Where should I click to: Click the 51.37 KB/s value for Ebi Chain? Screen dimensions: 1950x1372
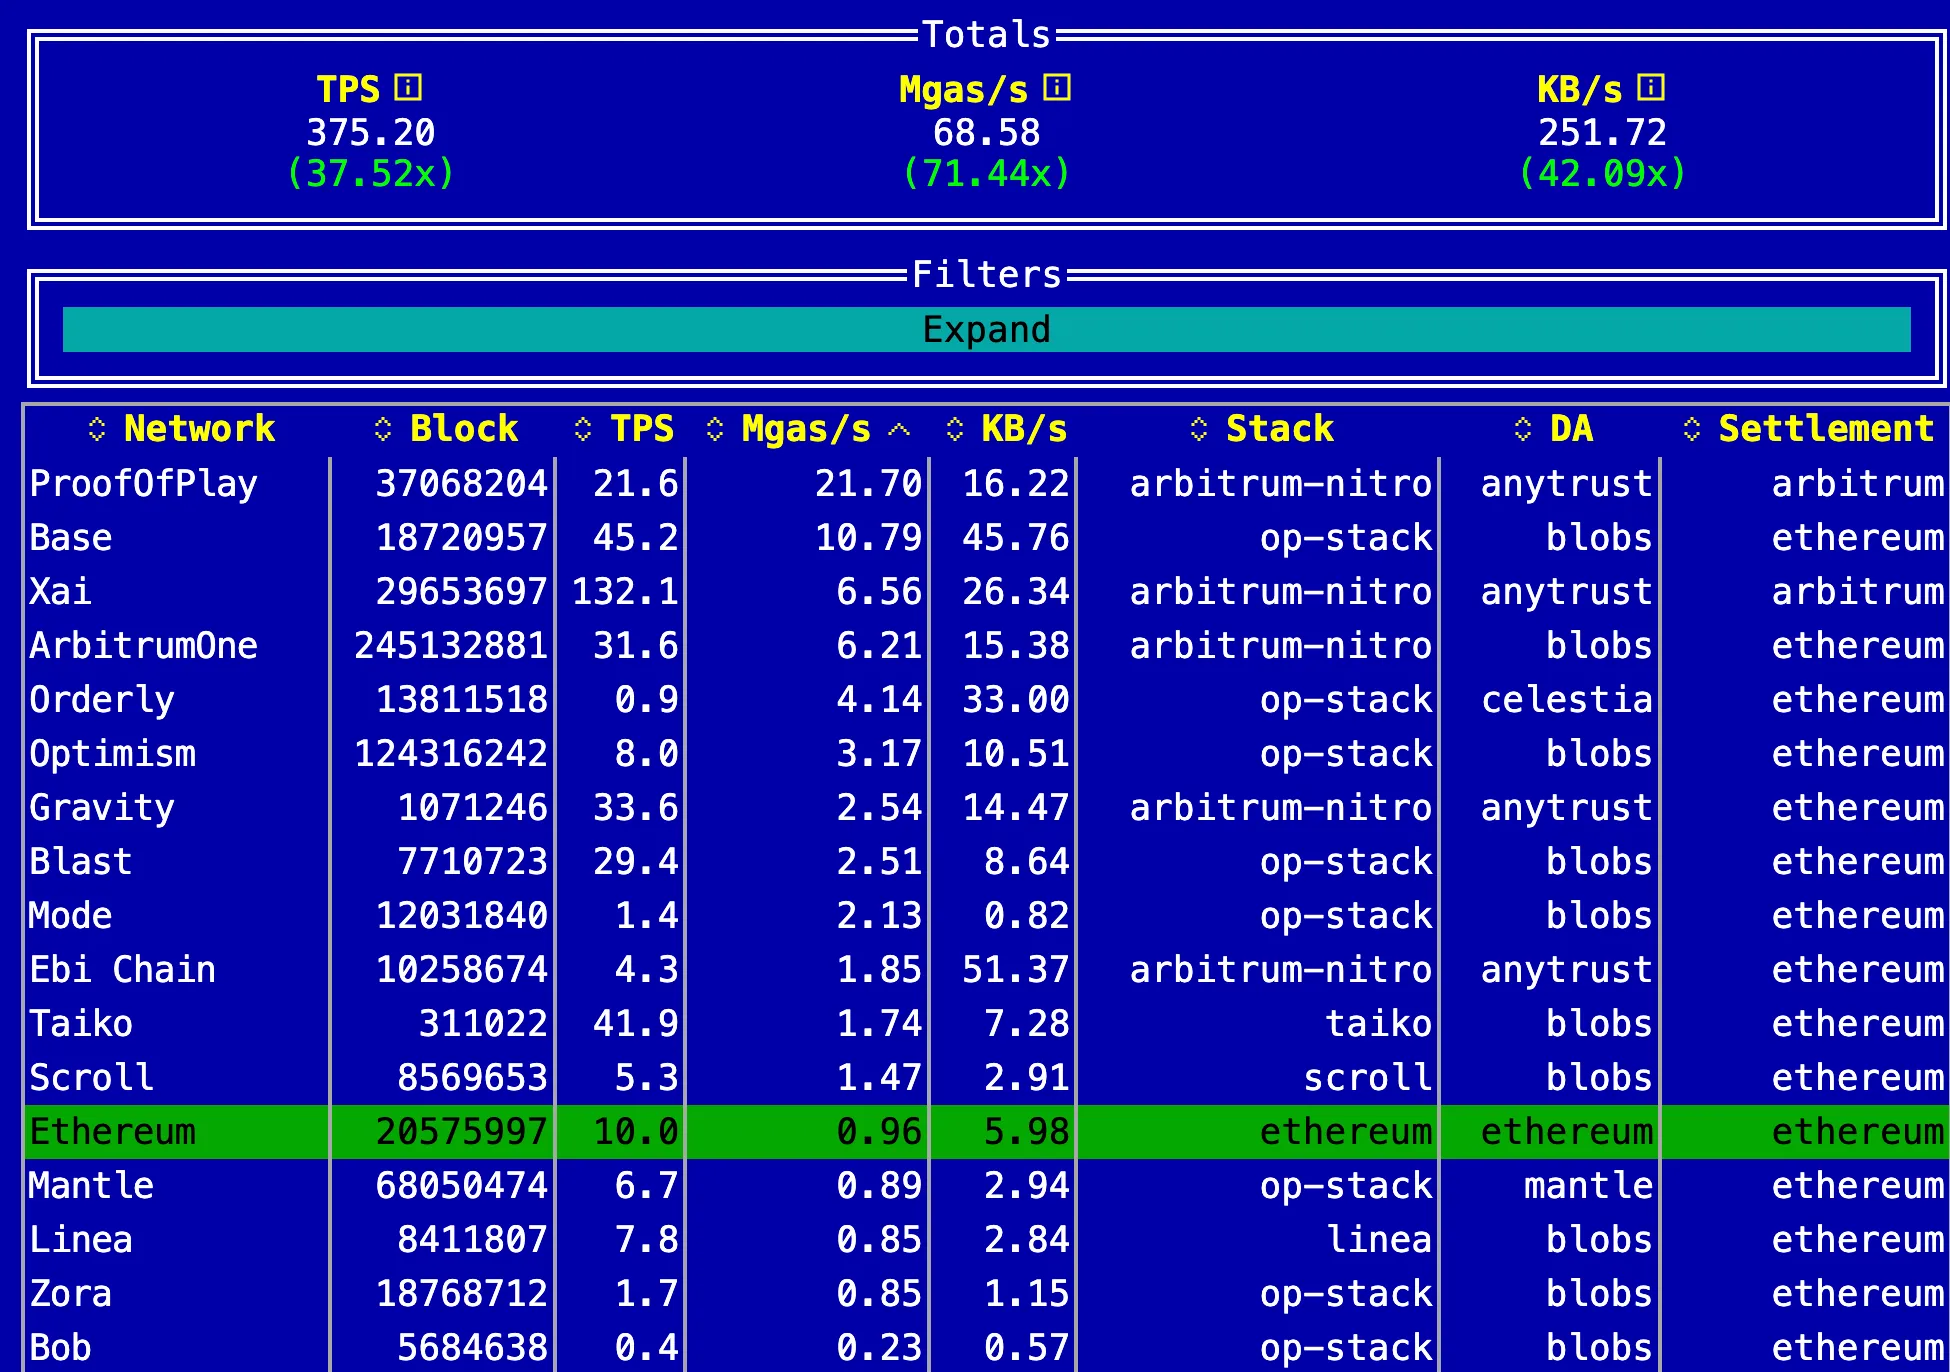[1016, 970]
